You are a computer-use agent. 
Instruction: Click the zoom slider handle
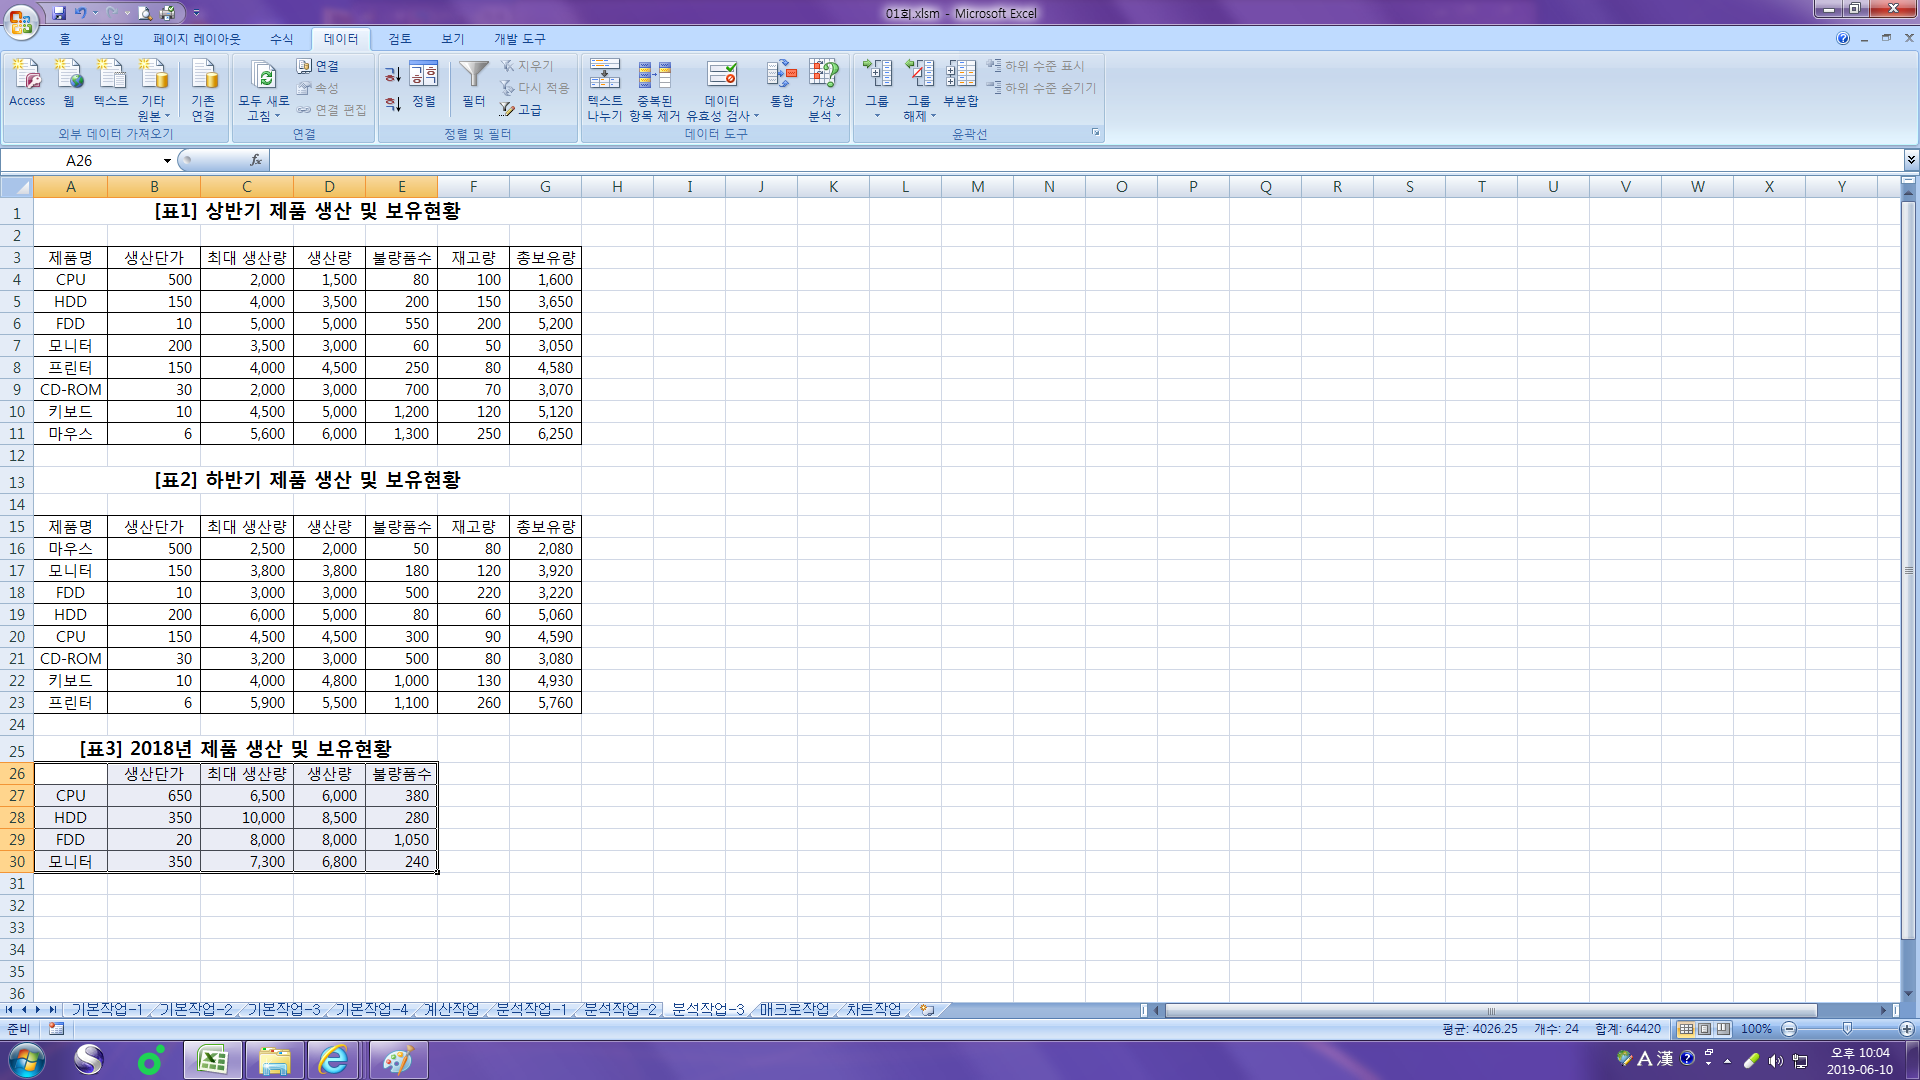pos(1847,1029)
